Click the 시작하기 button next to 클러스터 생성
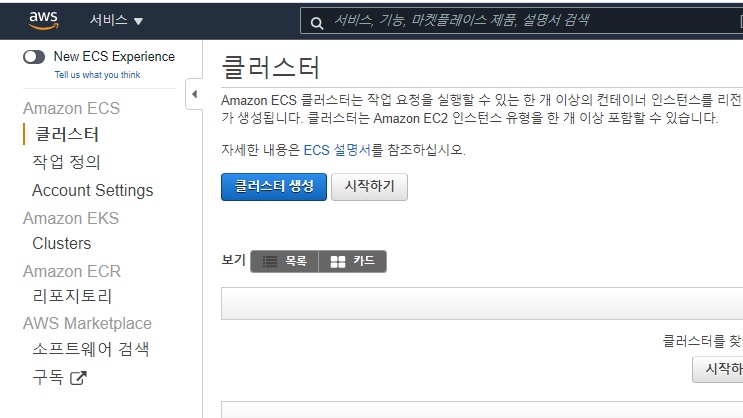 [x=369, y=187]
